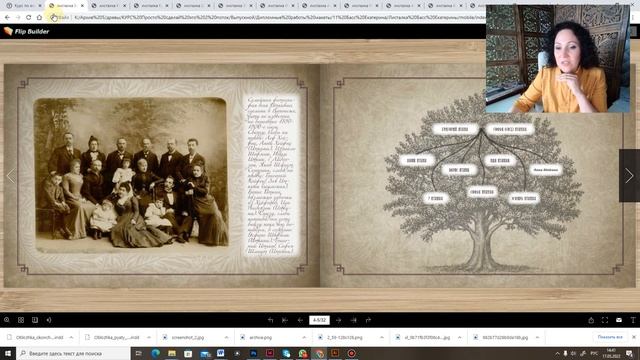Open Task View from the taskbar
Viewport: 640px width, 360px height.
tap(138, 353)
